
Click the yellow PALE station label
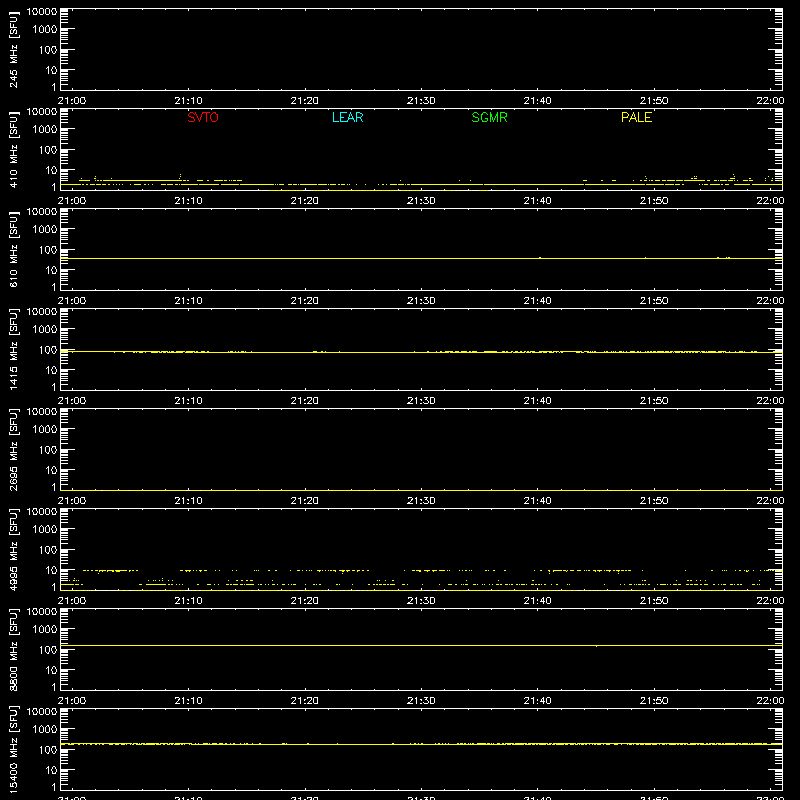[x=636, y=117]
